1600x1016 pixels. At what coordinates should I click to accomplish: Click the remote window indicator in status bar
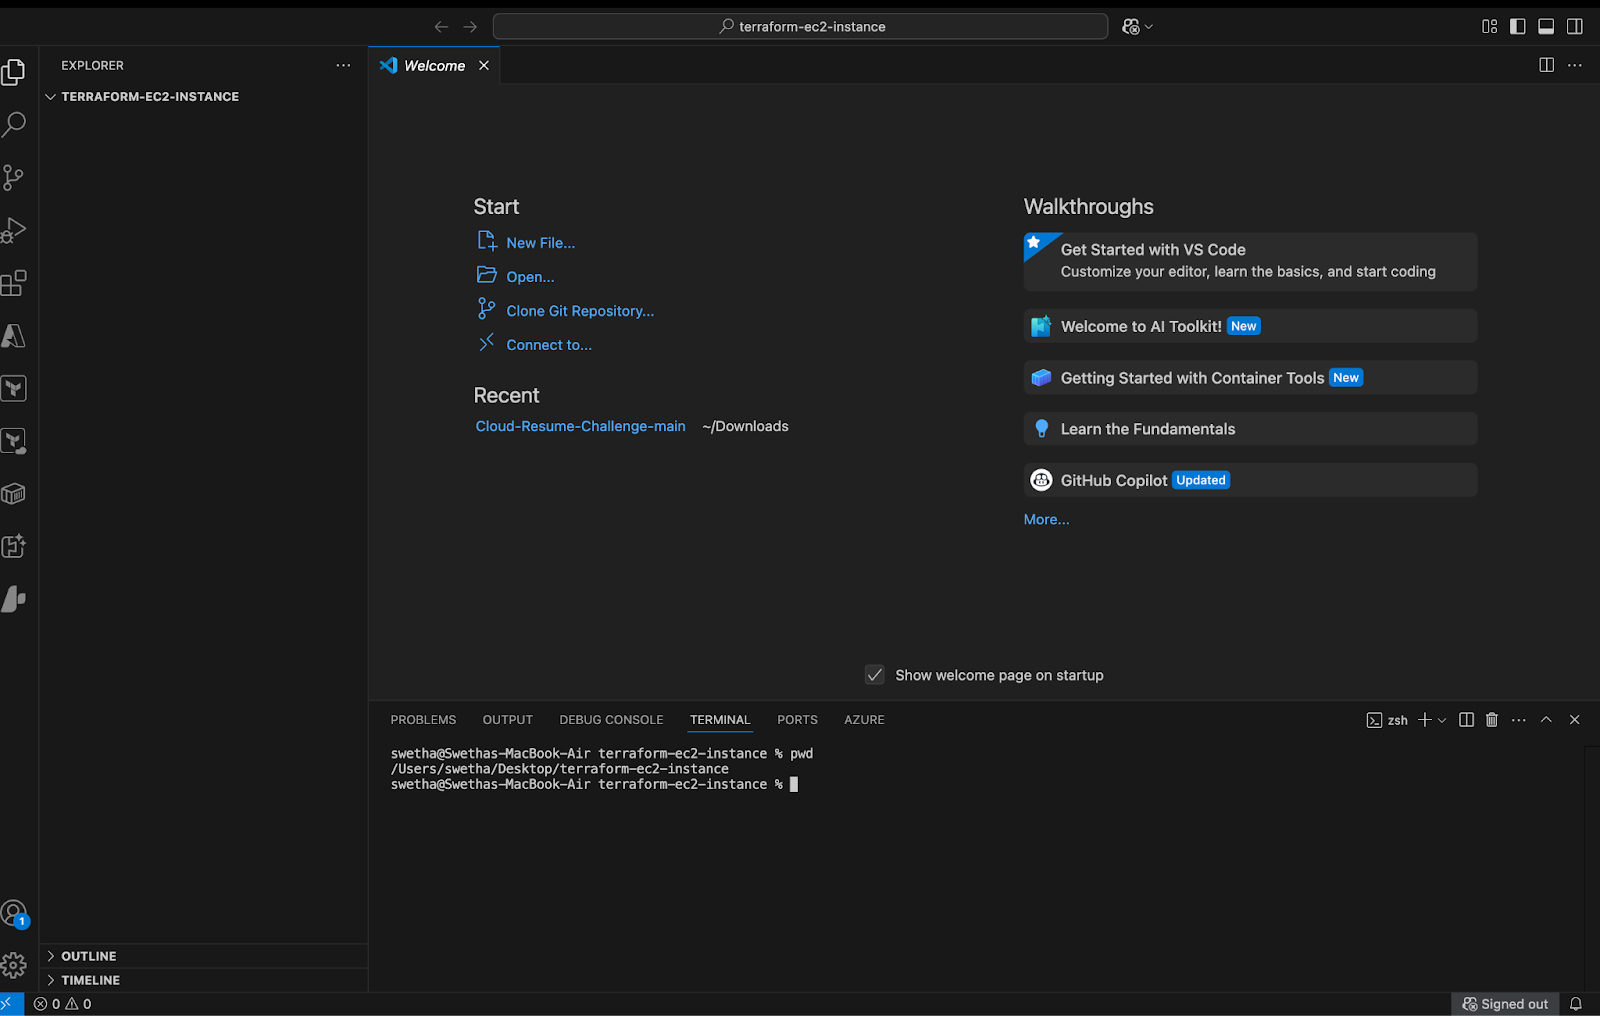click(10, 1004)
